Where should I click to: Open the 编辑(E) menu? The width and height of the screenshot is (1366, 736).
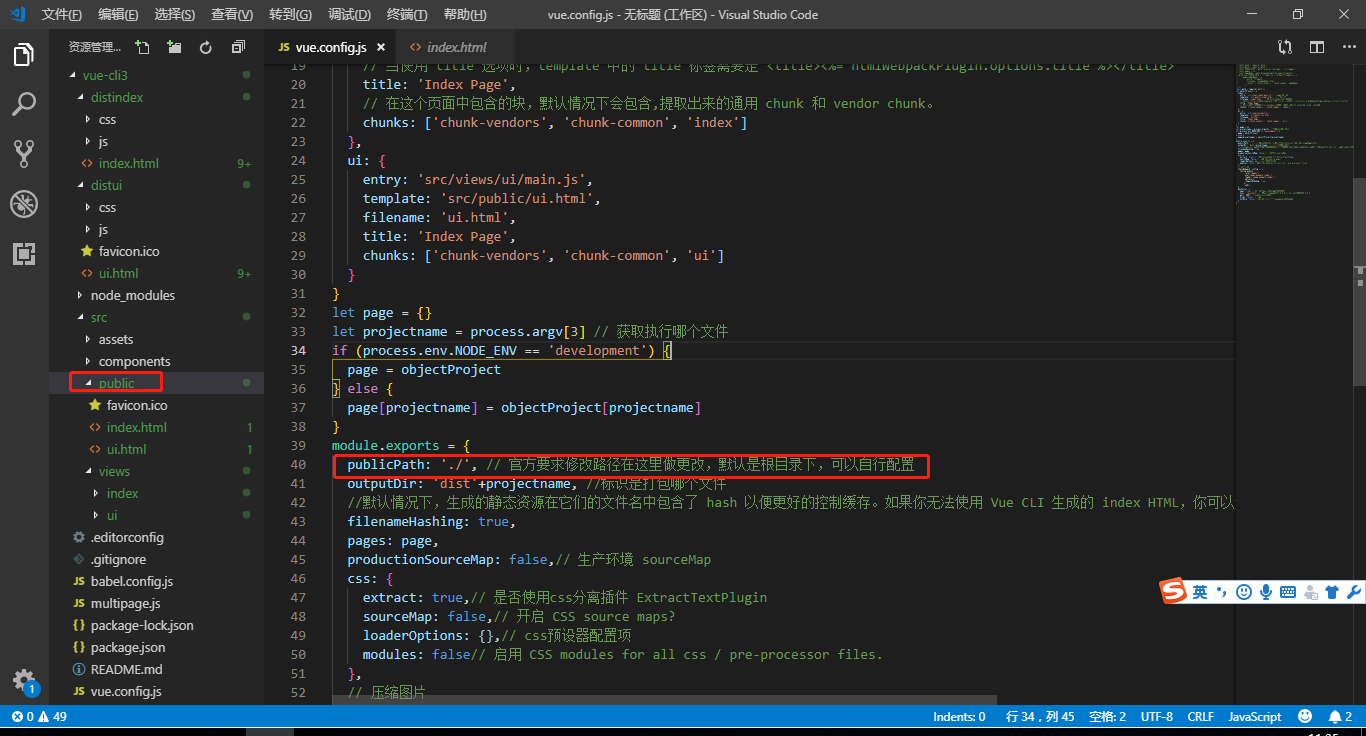(x=119, y=15)
